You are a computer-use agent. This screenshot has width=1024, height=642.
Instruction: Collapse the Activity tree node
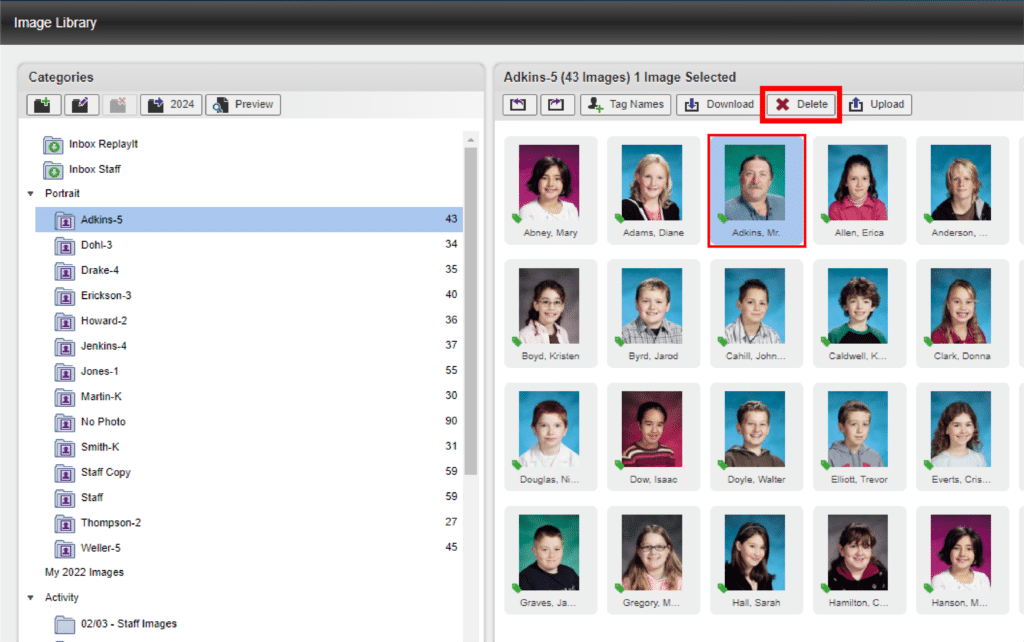tap(31, 598)
